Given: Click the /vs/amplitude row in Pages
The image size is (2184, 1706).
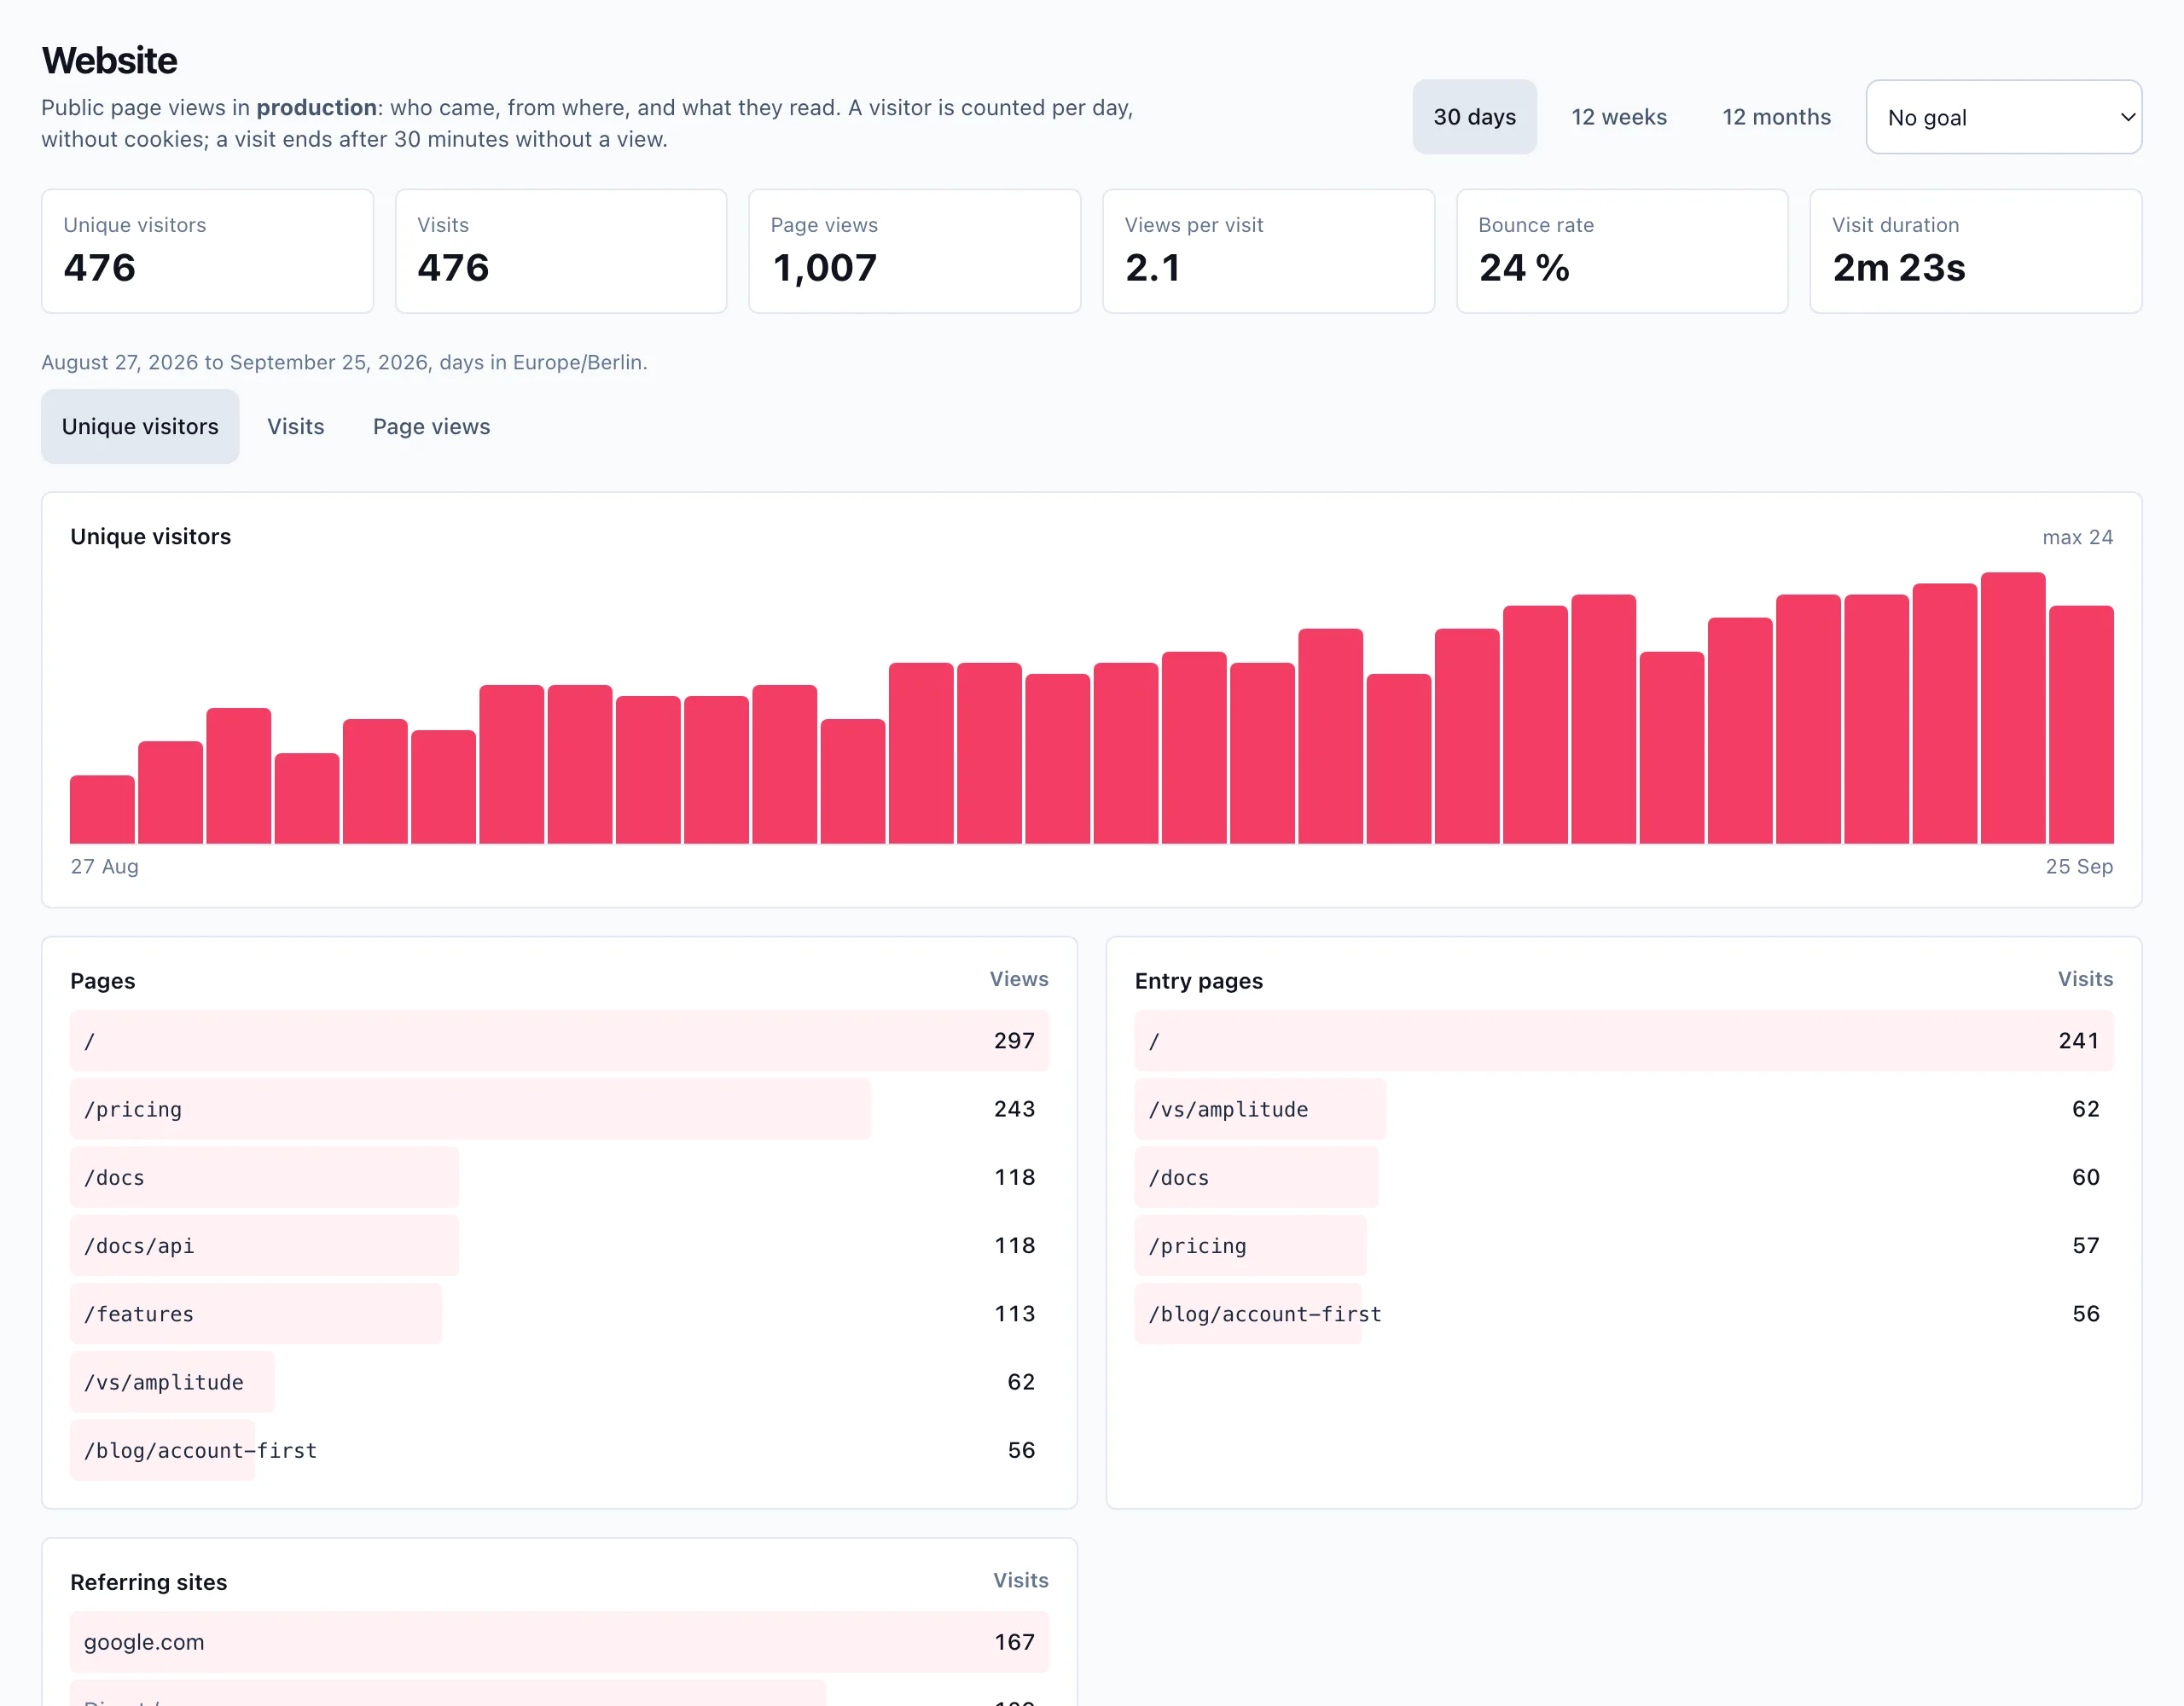Looking at the screenshot, I should tap(559, 1382).
